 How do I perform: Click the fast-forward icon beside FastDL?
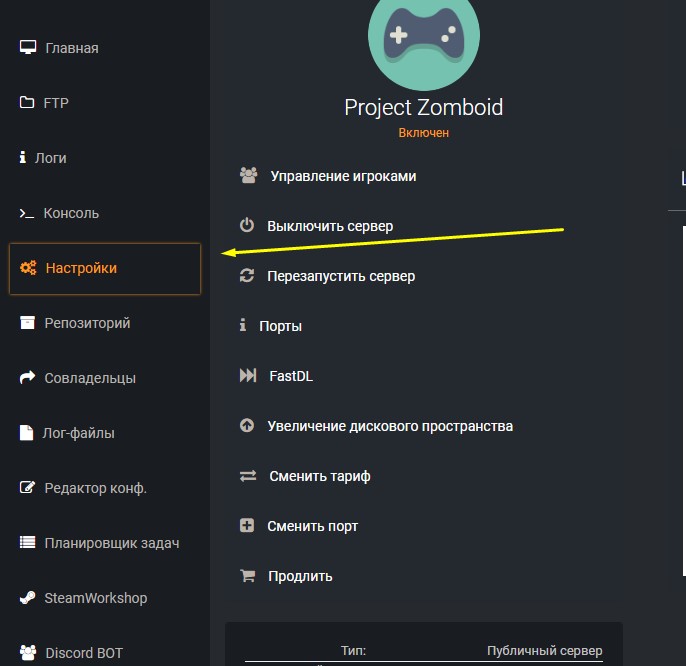248,376
